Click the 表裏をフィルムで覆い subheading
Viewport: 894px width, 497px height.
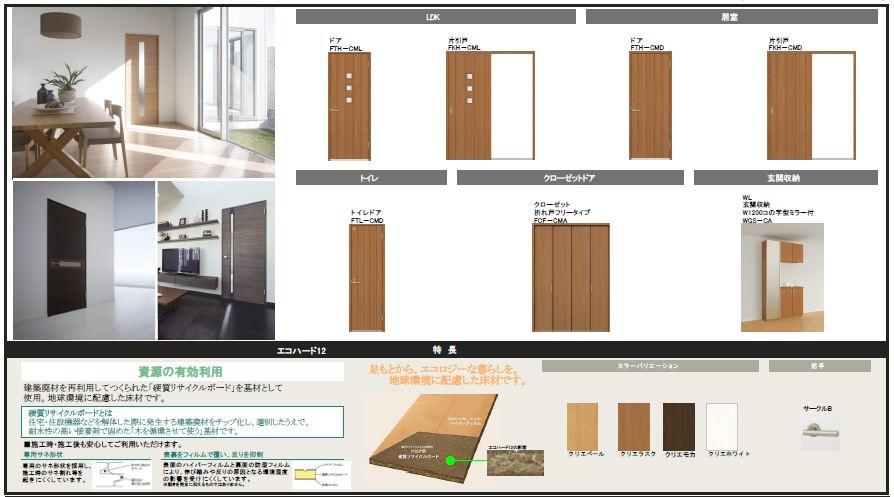click(x=213, y=455)
